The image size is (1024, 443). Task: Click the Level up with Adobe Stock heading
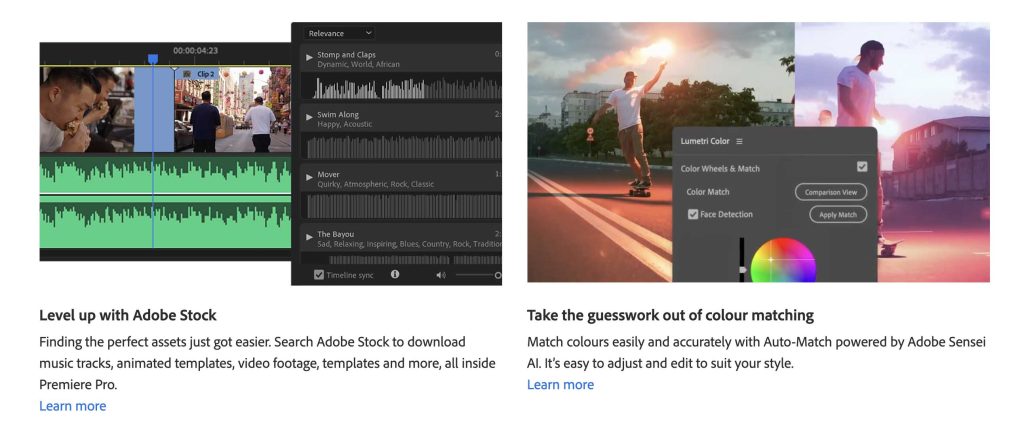click(x=128, y=315)
